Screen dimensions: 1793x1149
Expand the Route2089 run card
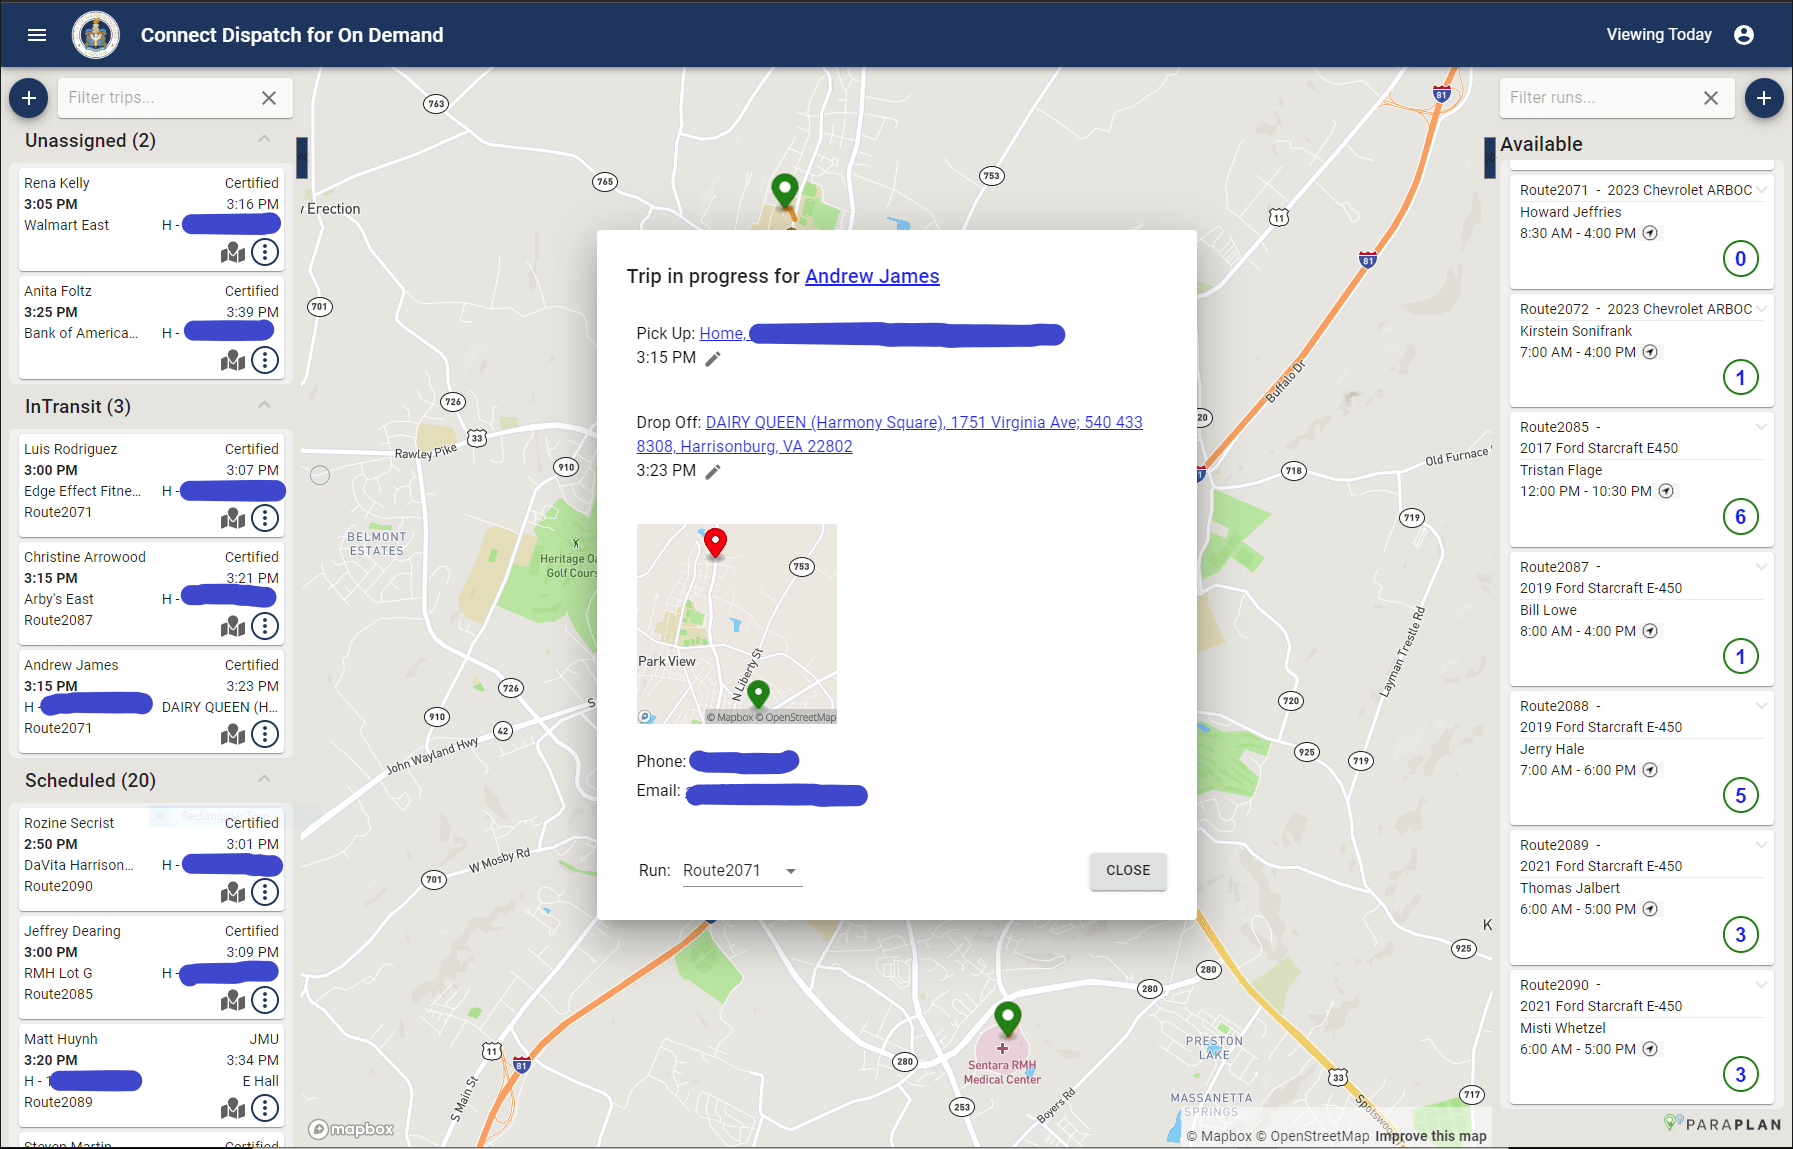[x=1761, y=845]
